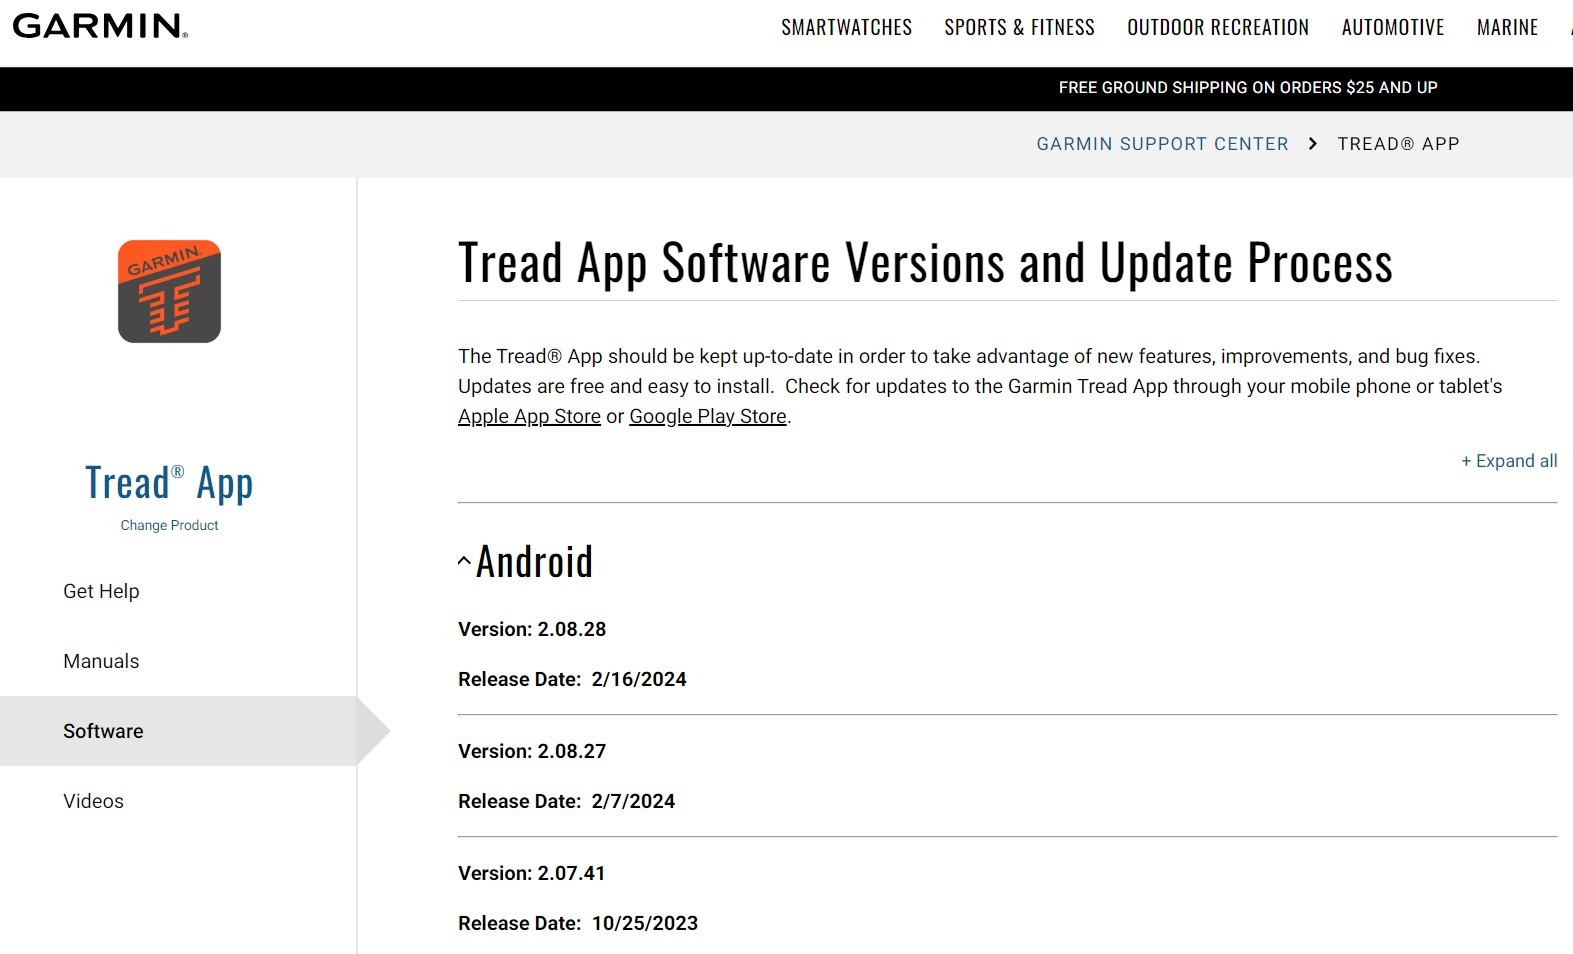Open Videos in sidebar
The height and width of the screenshot is (954, 1573).
pos(93,801)
